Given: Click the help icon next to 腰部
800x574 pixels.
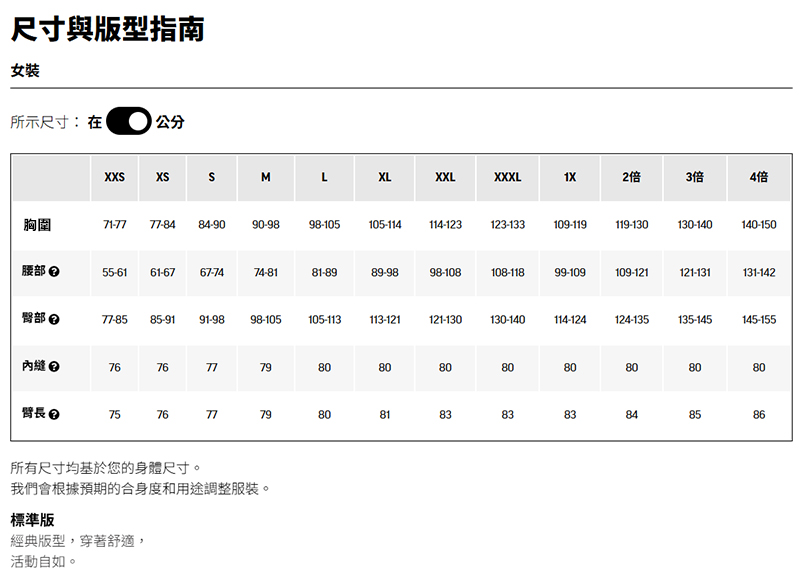Looking at the screenshot, I should [x=54, y=273].
